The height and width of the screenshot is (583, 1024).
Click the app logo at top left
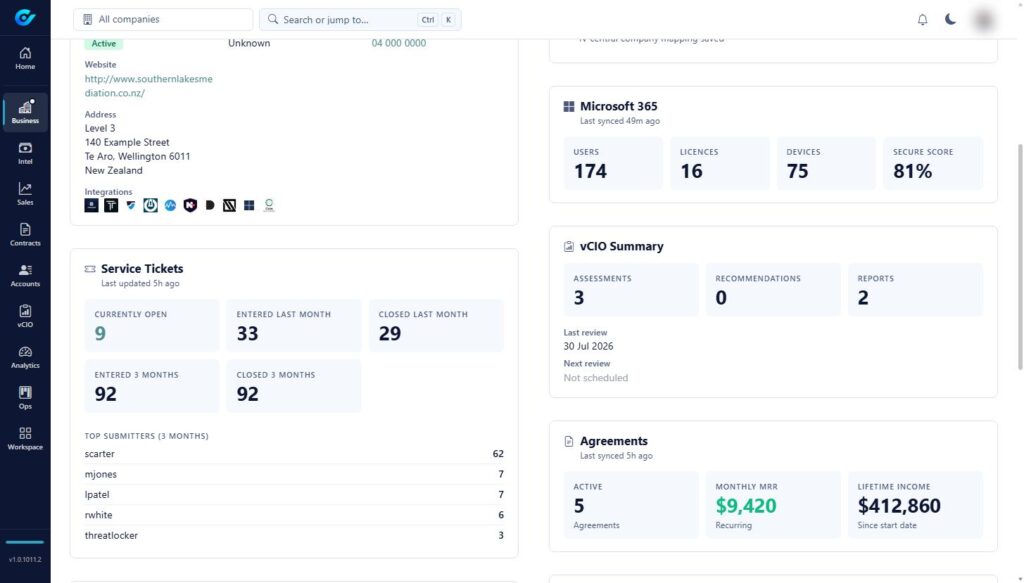(25, 18)
